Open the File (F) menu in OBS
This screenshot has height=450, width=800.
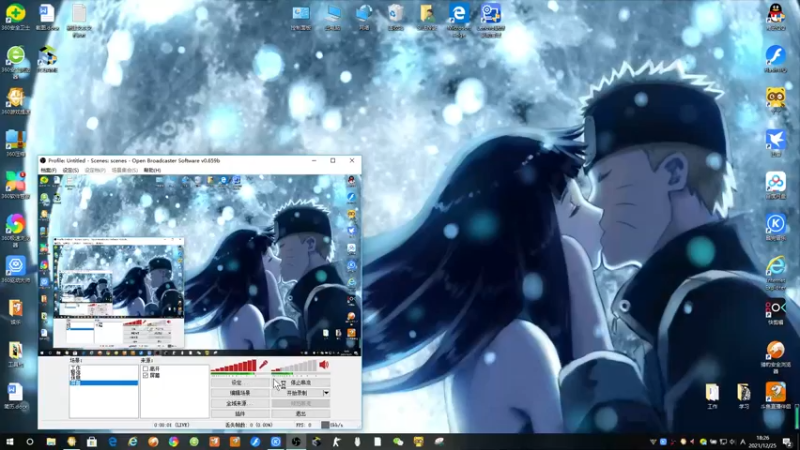(x=48, y=170)
